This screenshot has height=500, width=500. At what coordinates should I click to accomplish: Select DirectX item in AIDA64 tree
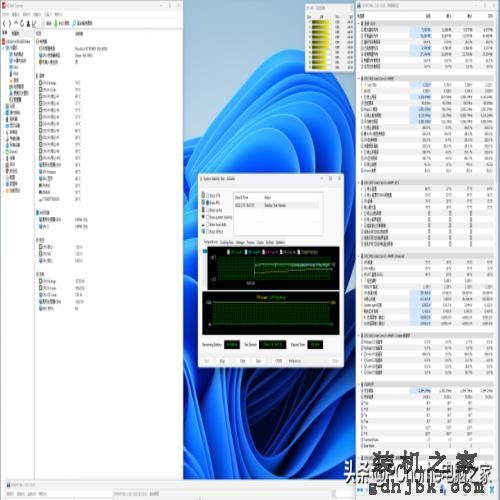tap(14, 152)
